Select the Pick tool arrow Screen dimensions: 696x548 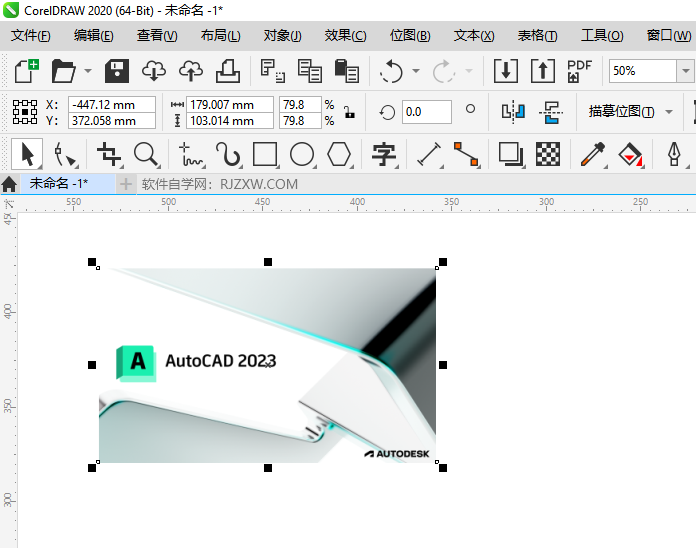coord(27,154)
